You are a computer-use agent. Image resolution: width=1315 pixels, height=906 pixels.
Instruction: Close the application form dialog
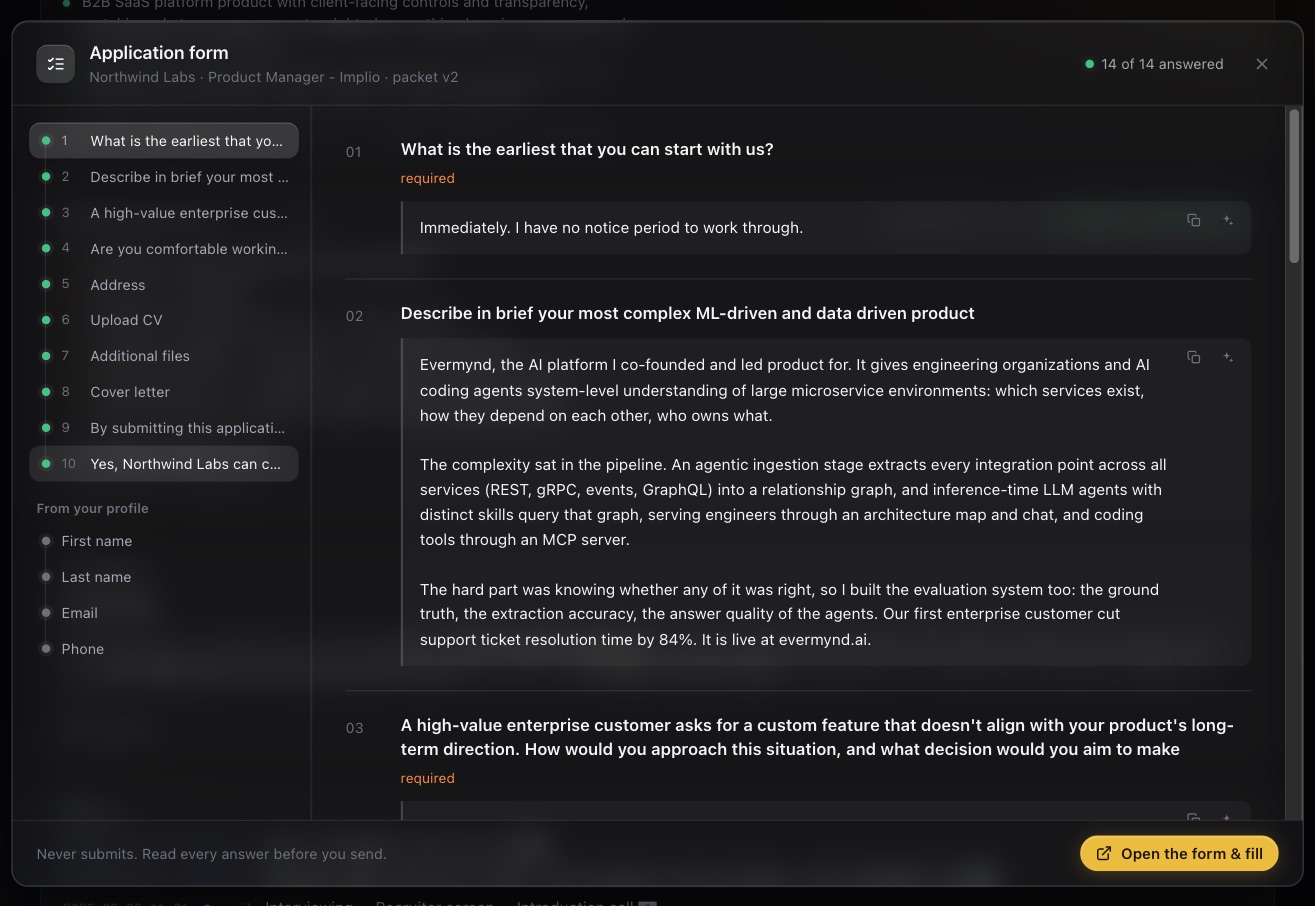click(x=1262, y=64)
